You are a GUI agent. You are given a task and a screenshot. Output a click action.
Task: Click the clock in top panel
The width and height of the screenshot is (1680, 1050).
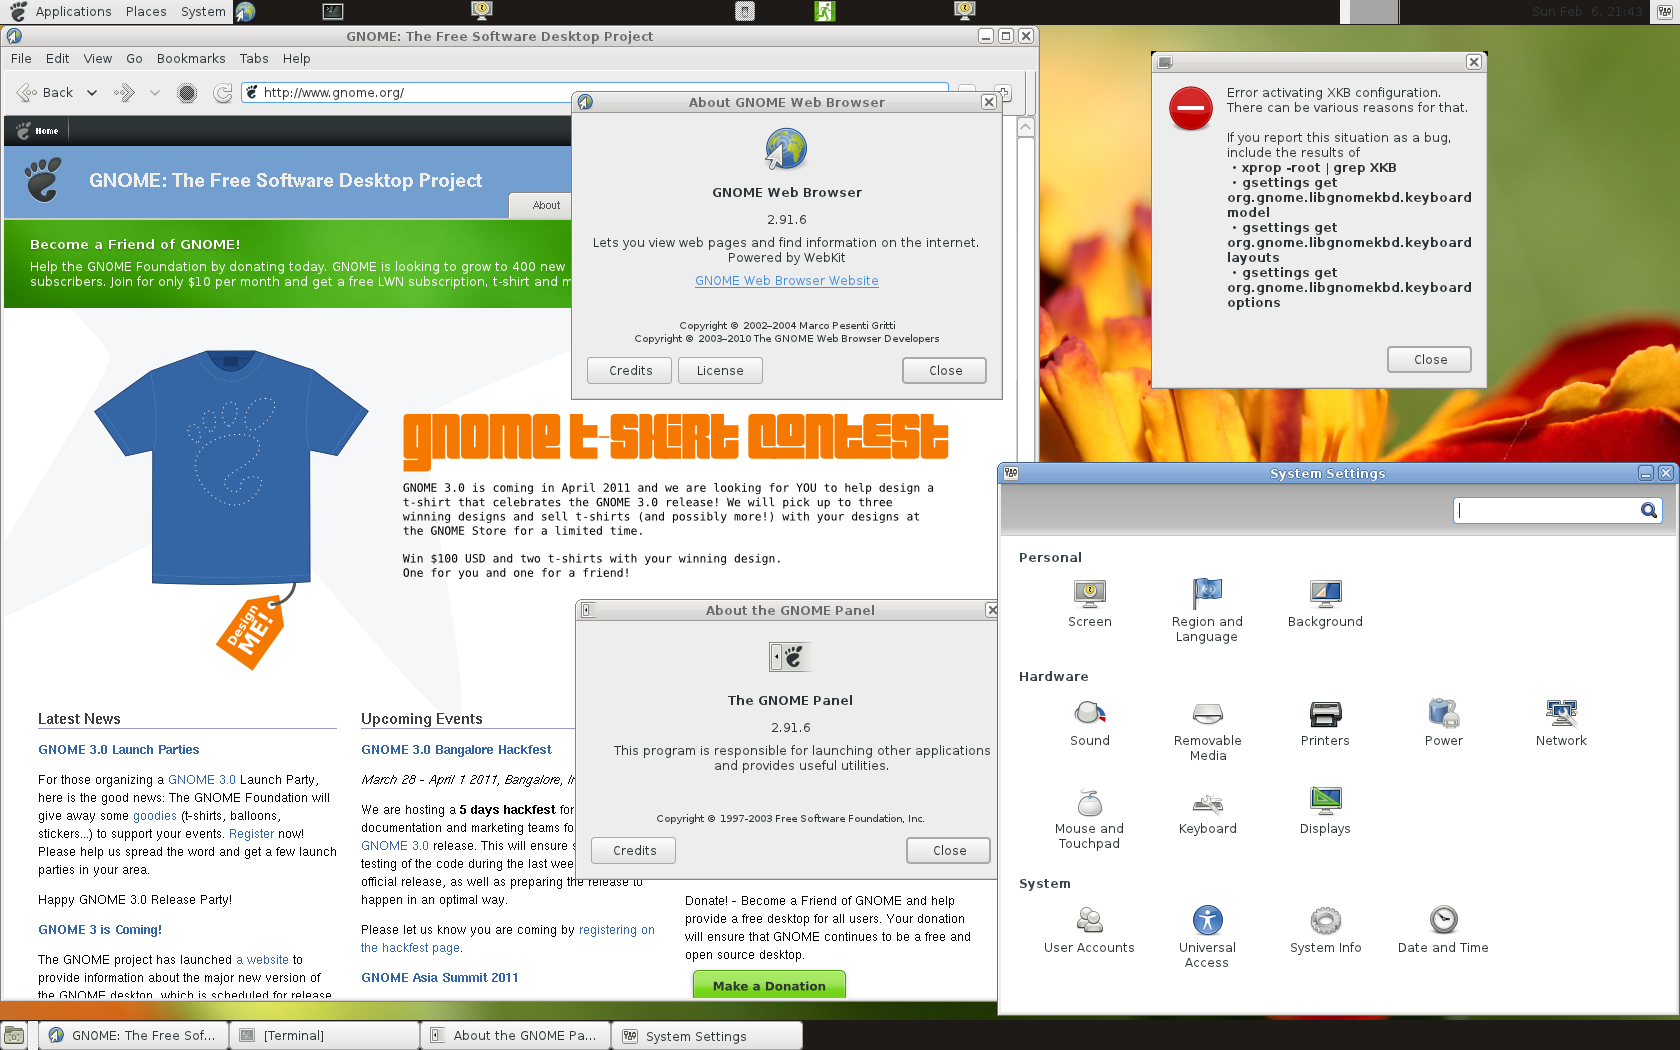click(x=1586, y=12)
